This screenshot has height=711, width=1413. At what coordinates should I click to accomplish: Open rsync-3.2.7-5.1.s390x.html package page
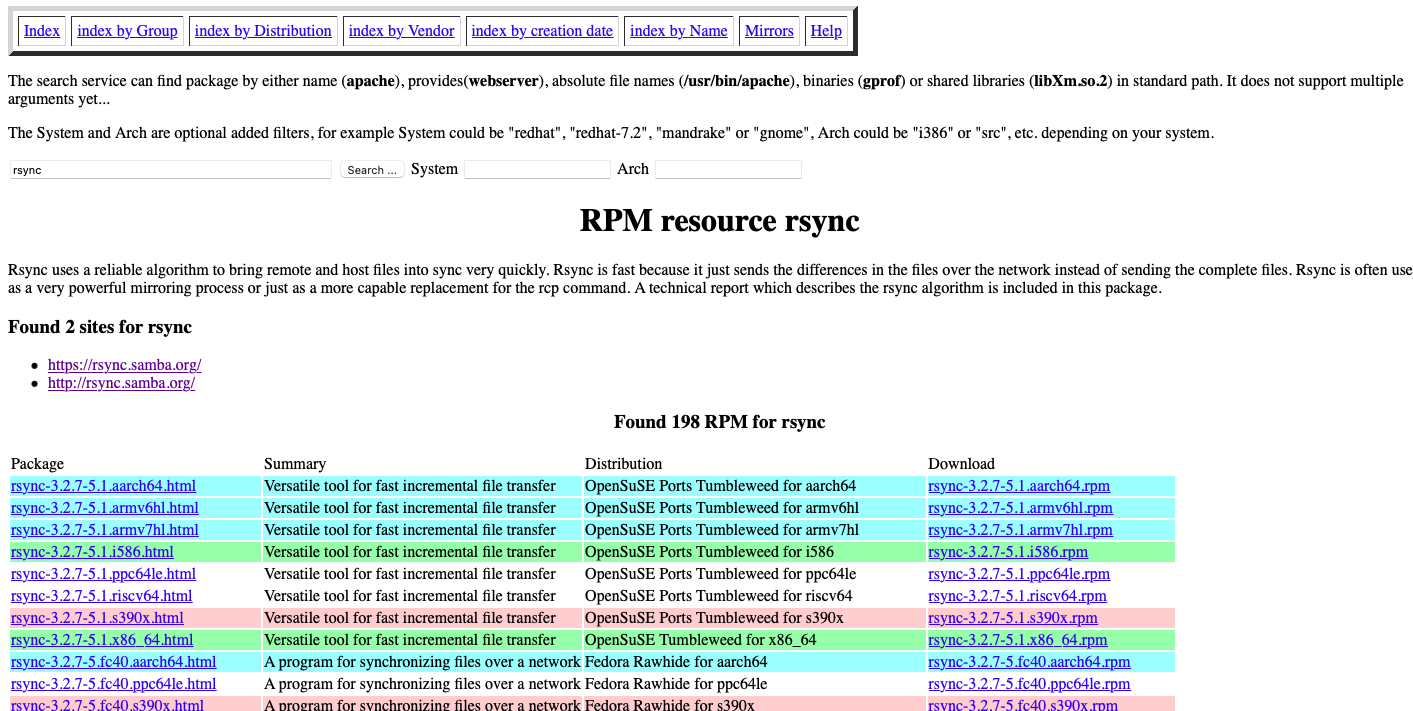click(x=97, y=617)
